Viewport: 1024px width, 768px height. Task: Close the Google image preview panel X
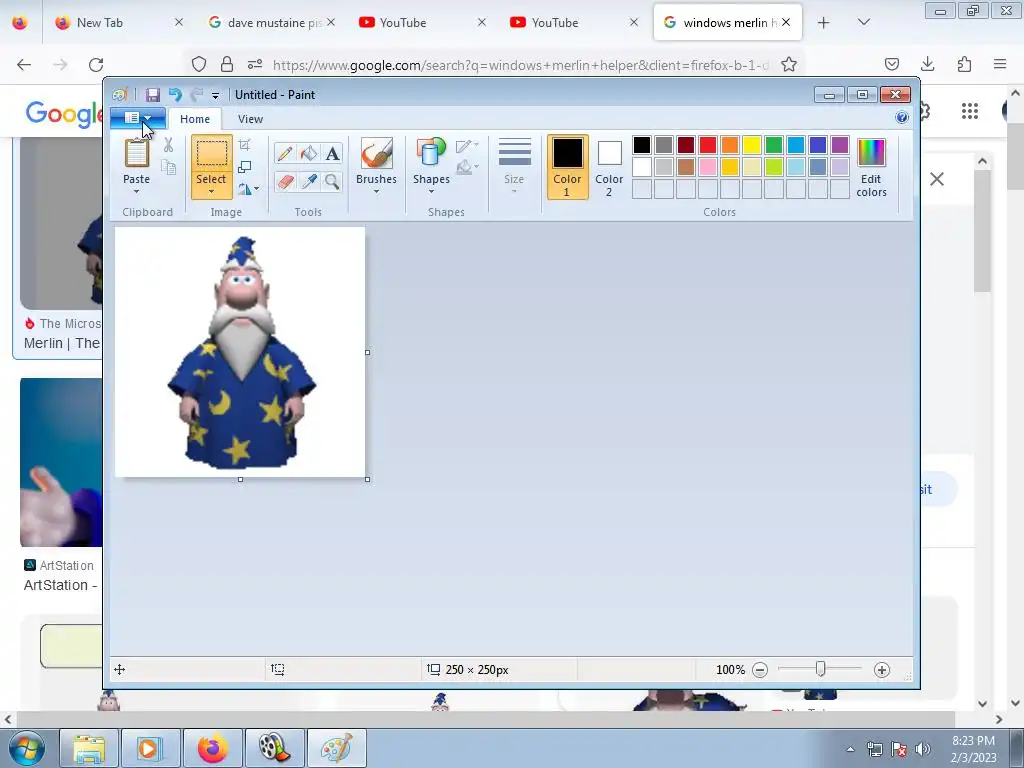[936, 179]
